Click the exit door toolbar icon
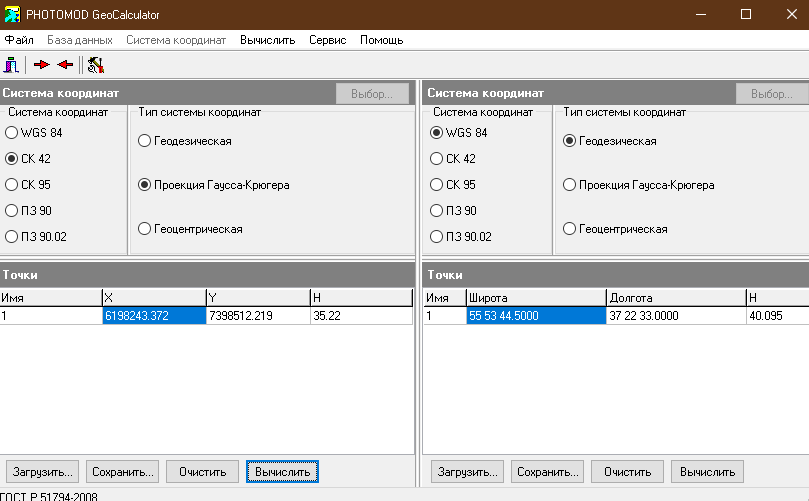The height and width of the screenshot is (501, 809). (11, 65)
